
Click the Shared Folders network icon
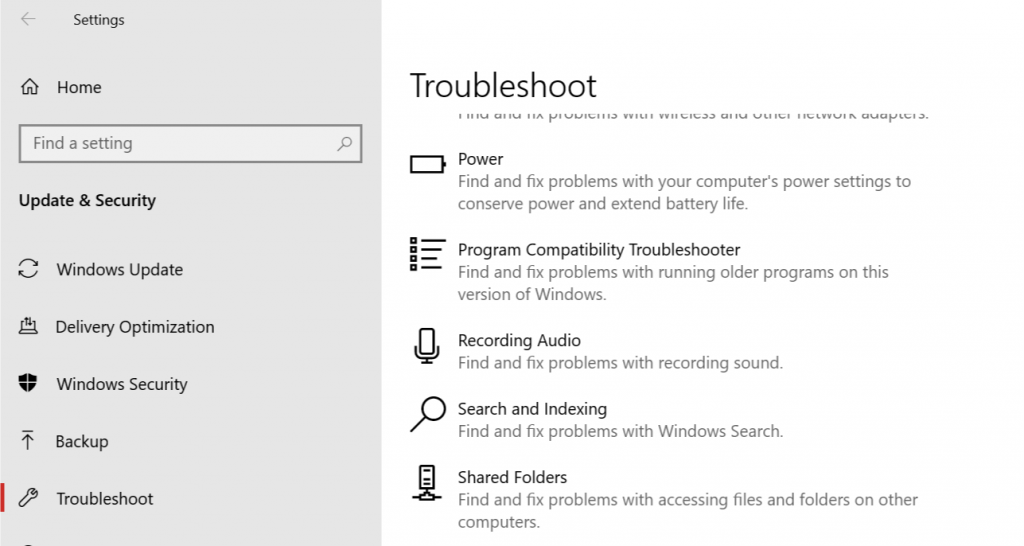coord(427,483)
